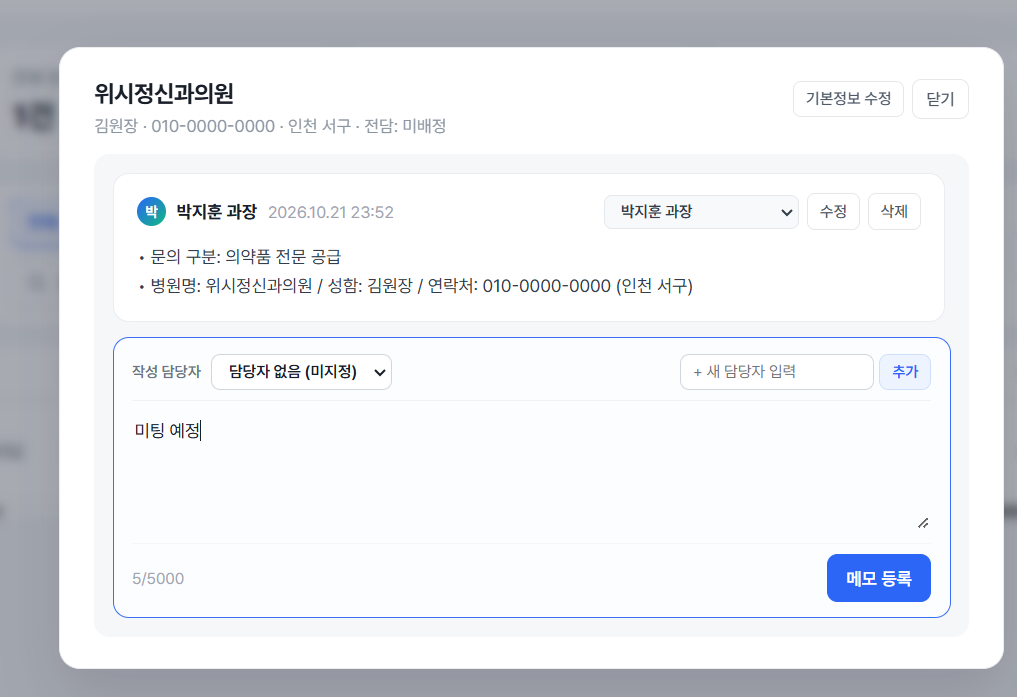Click the memo author name 박지훈 과장
This screenshot has width=1017, height=697.
coord(217,211)
